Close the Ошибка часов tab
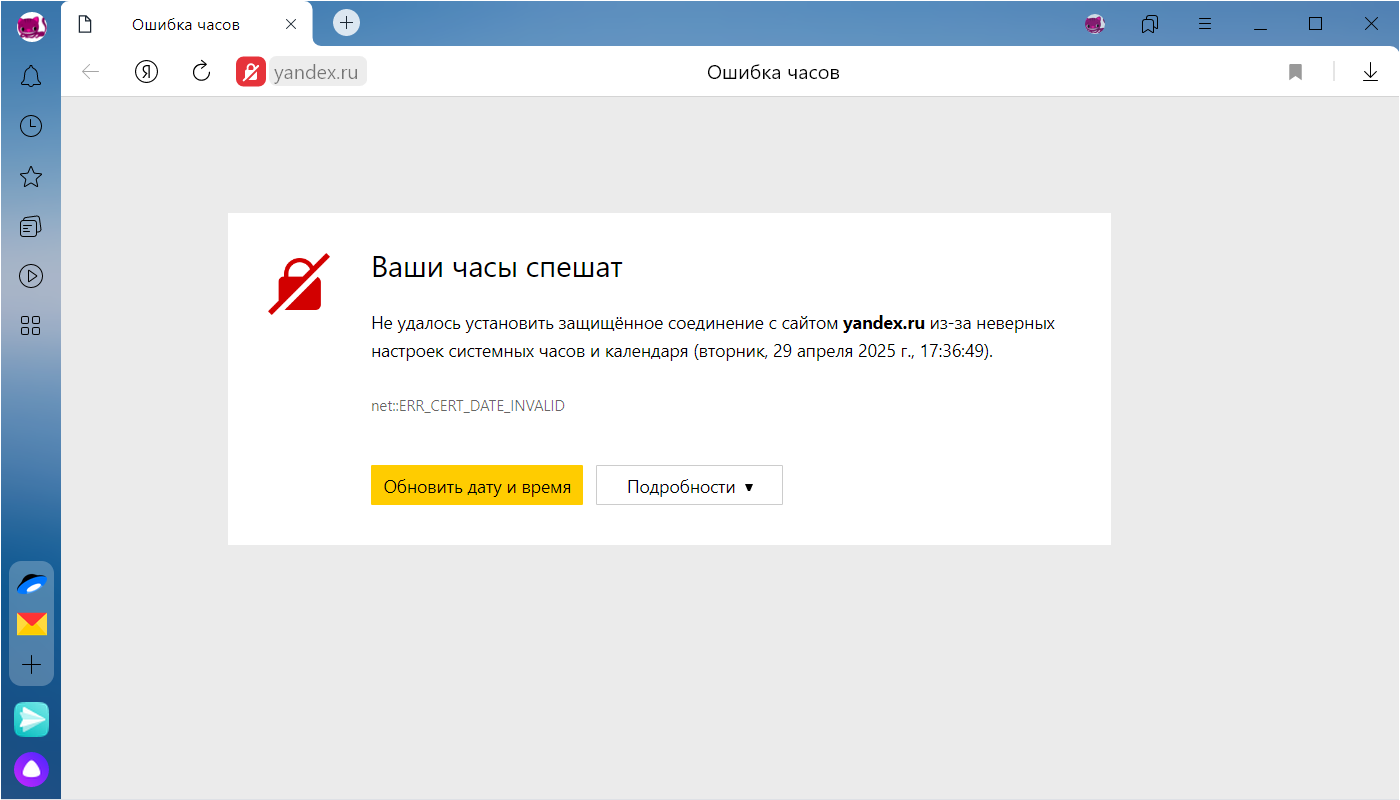The image size is (1400, 800). point(291,25)
